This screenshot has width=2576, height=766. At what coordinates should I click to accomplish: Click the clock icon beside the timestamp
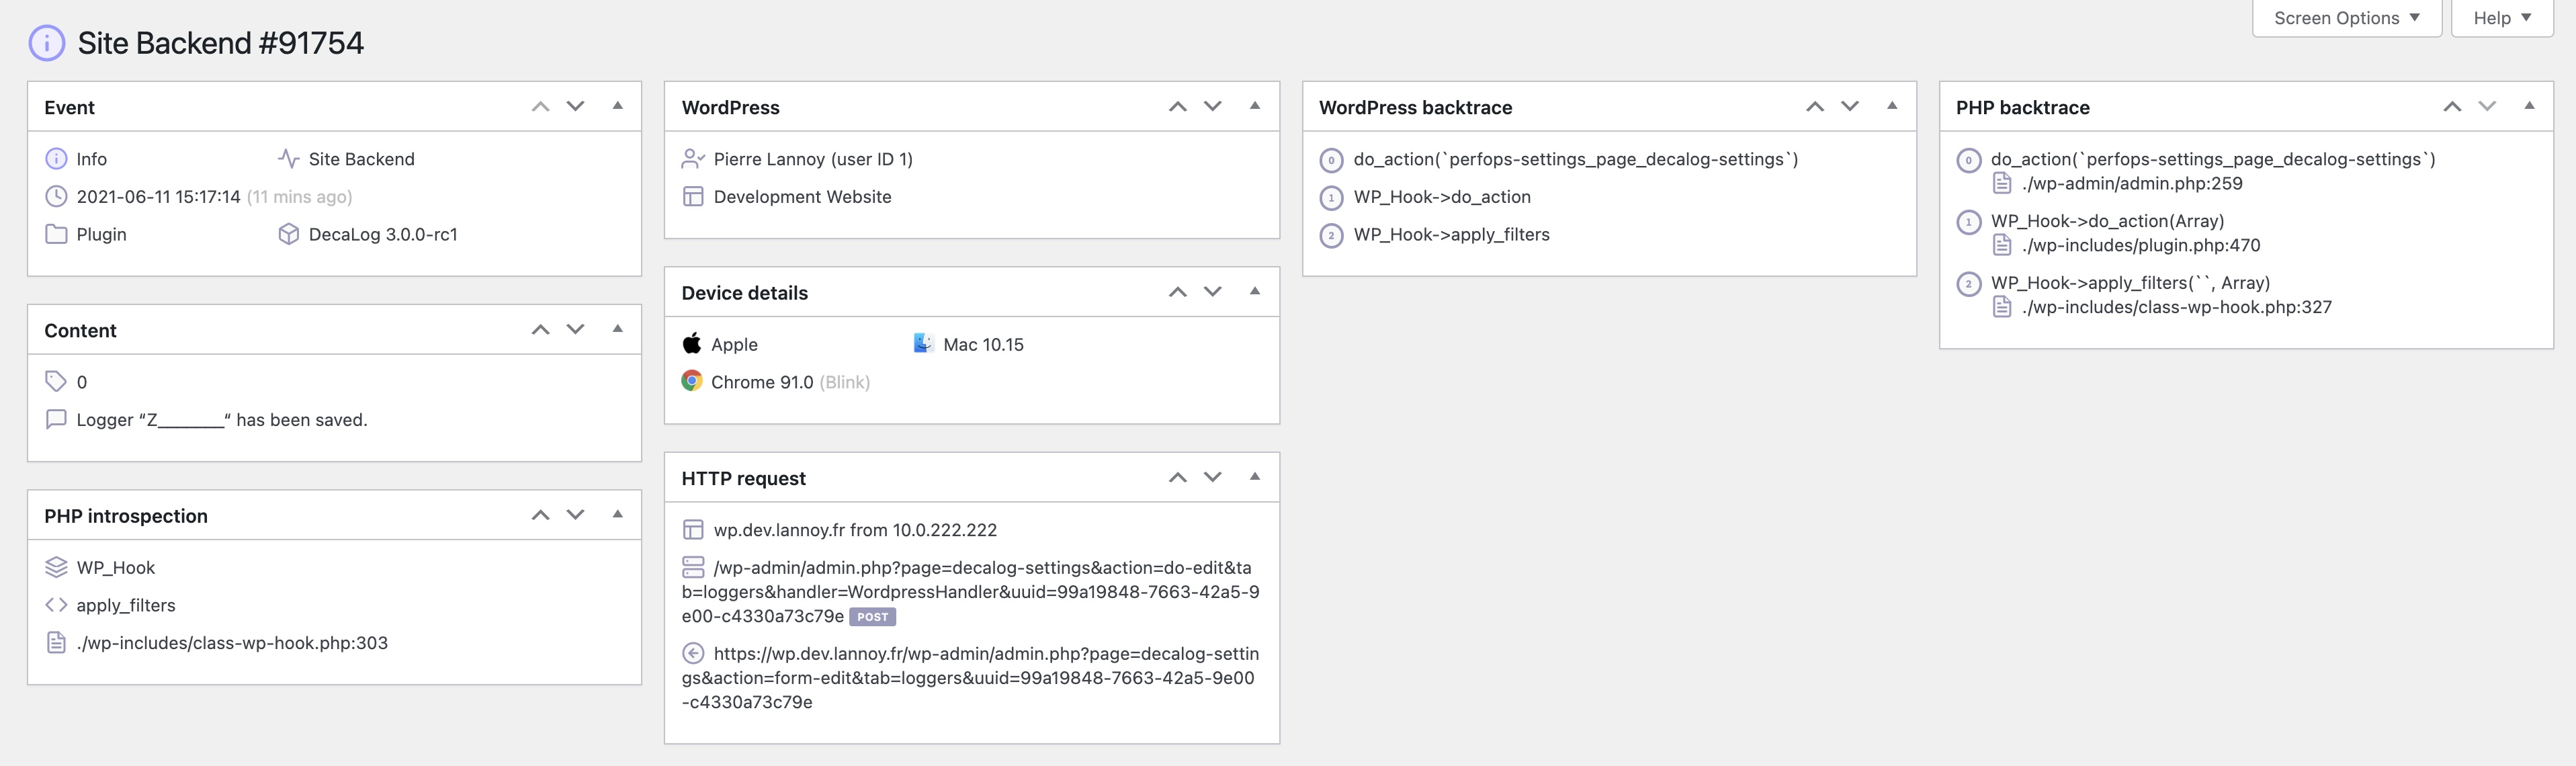[x=56, y=197]
